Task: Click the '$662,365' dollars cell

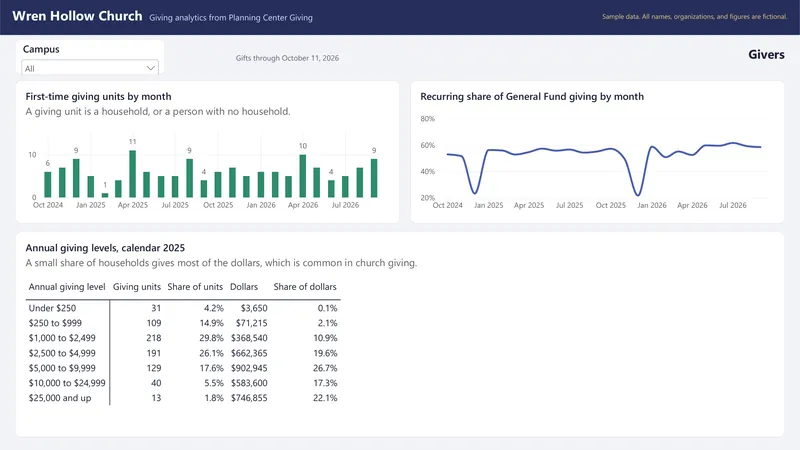Action: click(x=249, y=353)
